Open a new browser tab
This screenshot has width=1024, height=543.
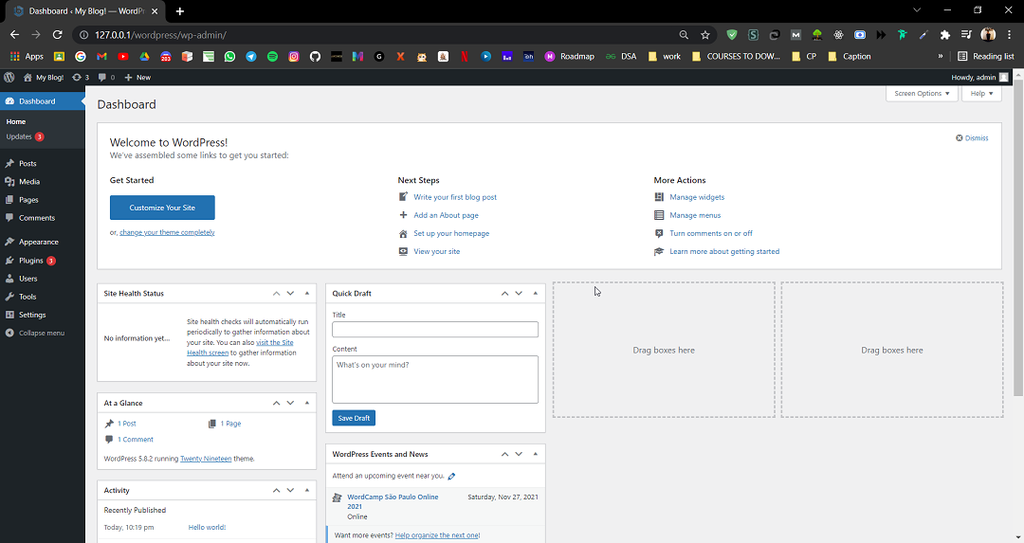180,11
